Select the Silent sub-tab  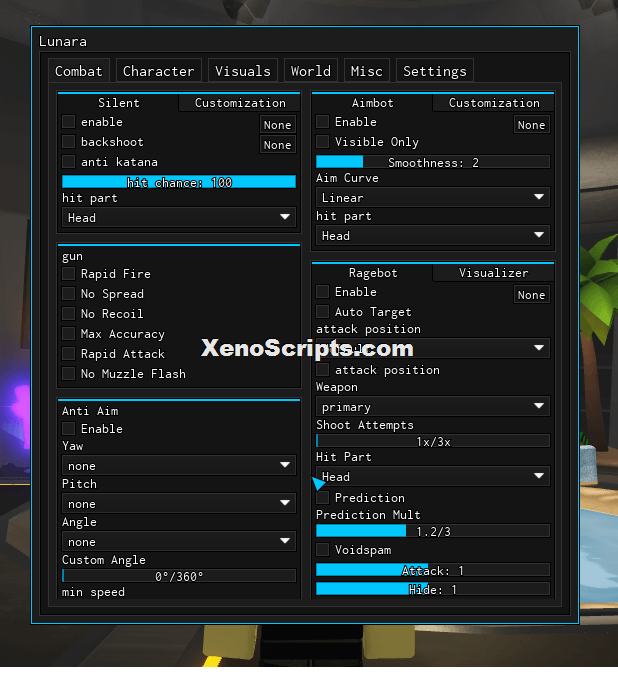point(118,103)
